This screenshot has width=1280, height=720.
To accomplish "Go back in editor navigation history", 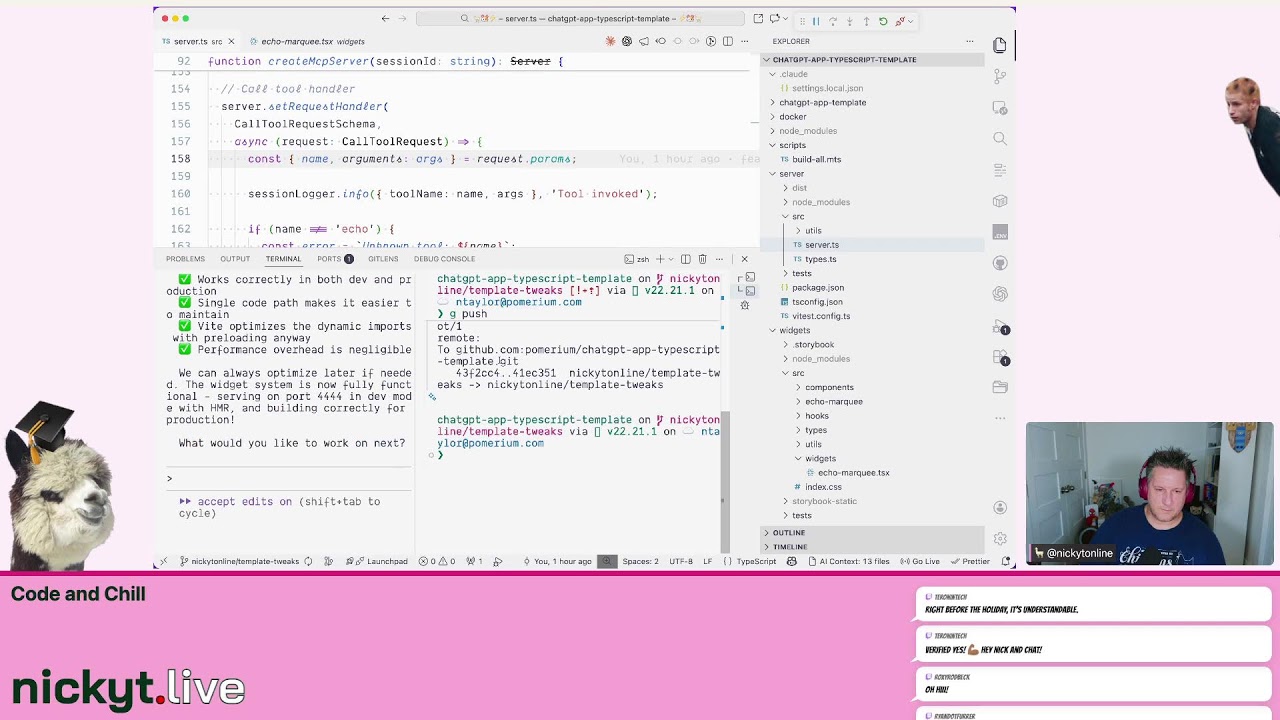I will (x=385, y=19).
